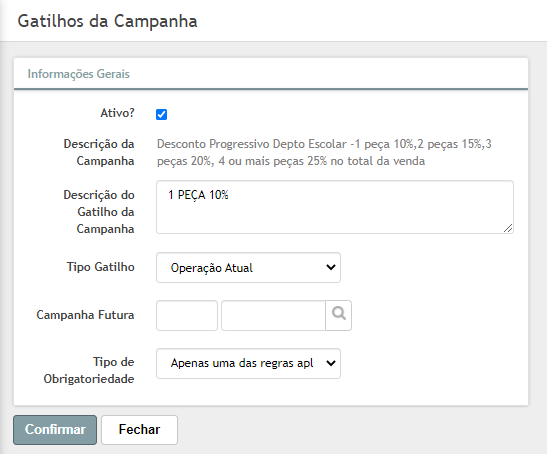Open the Tipo Gatilho dropdown showing Operação Atual
The height and width of the screenshot is (454, 547).
(248, 268)
